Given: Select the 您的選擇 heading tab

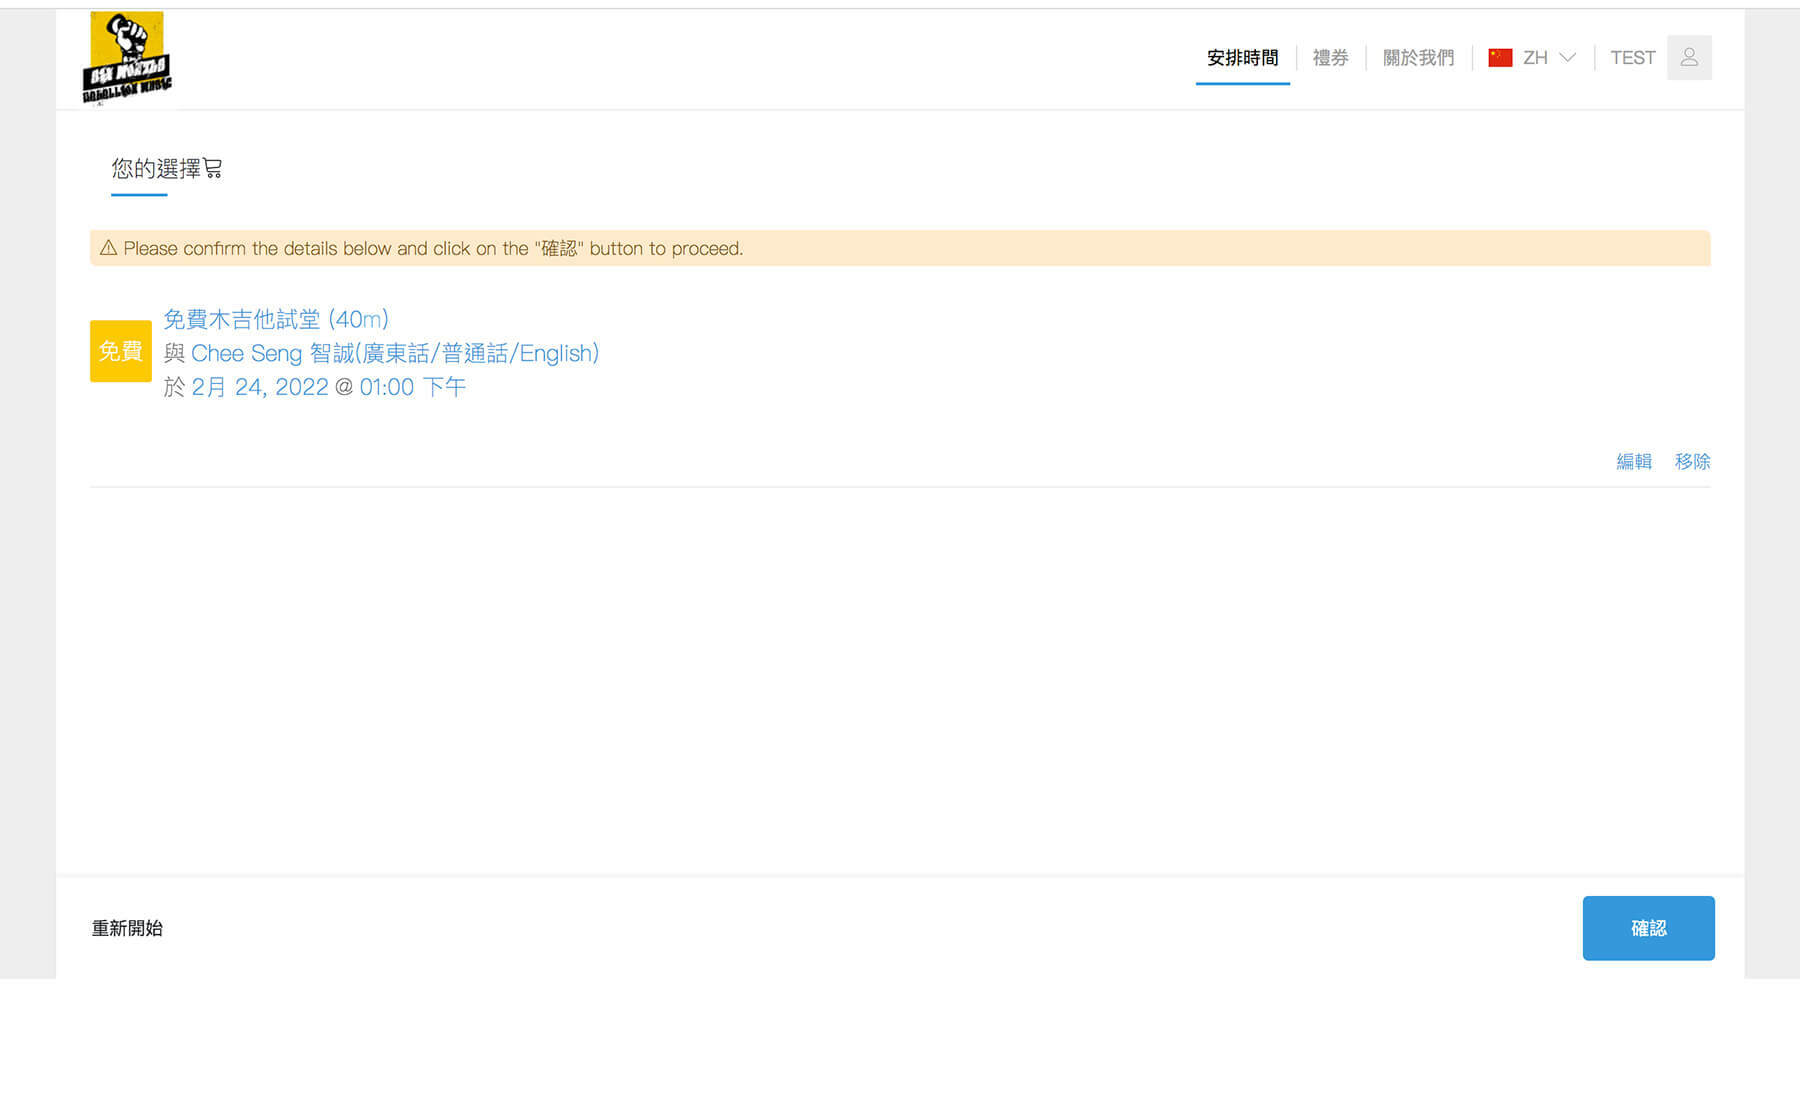Looking at the screenshot, I should pyautogui.click(x=156, y=169).
